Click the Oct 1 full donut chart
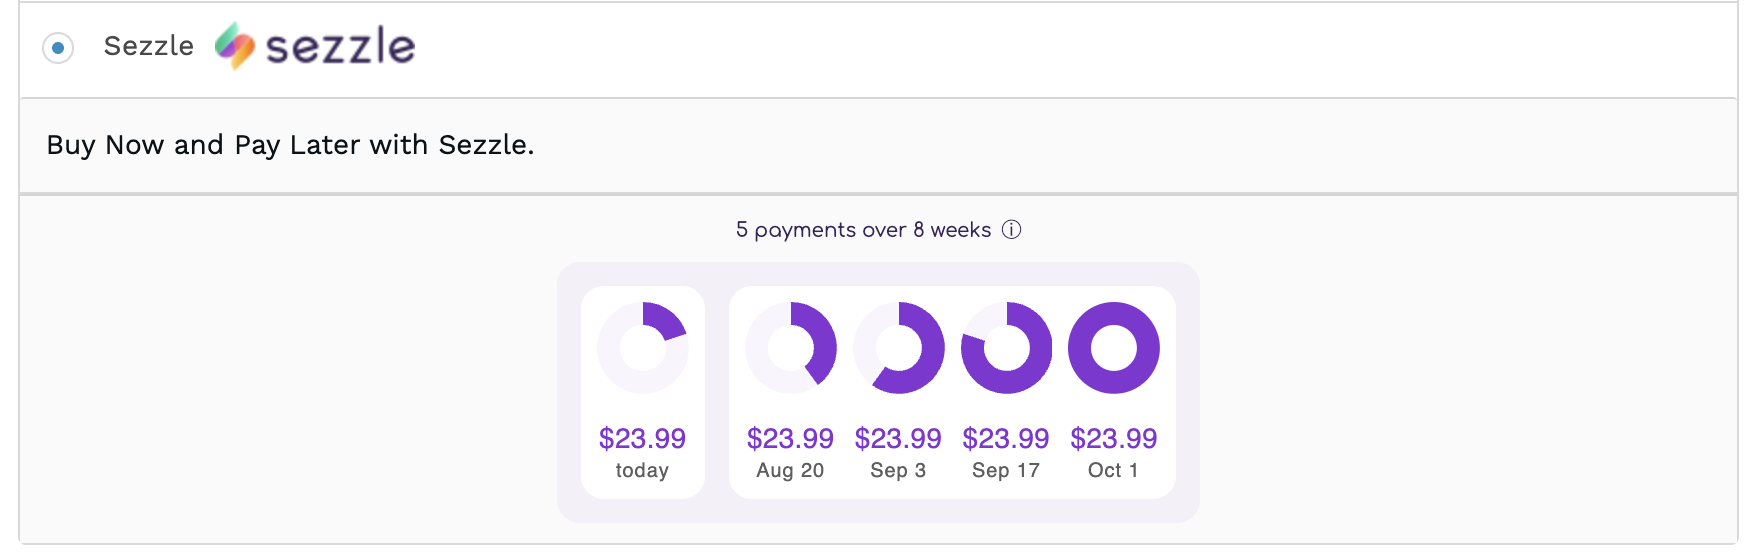This screenshot has height=560, width=1762. tap(1114, 348)
